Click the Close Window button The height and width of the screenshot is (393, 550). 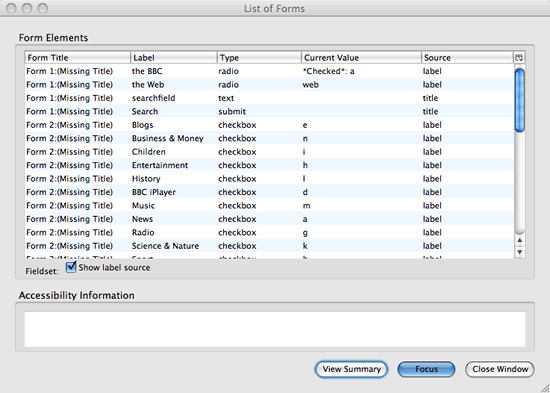pyautogui.click(x=500, y=369)
